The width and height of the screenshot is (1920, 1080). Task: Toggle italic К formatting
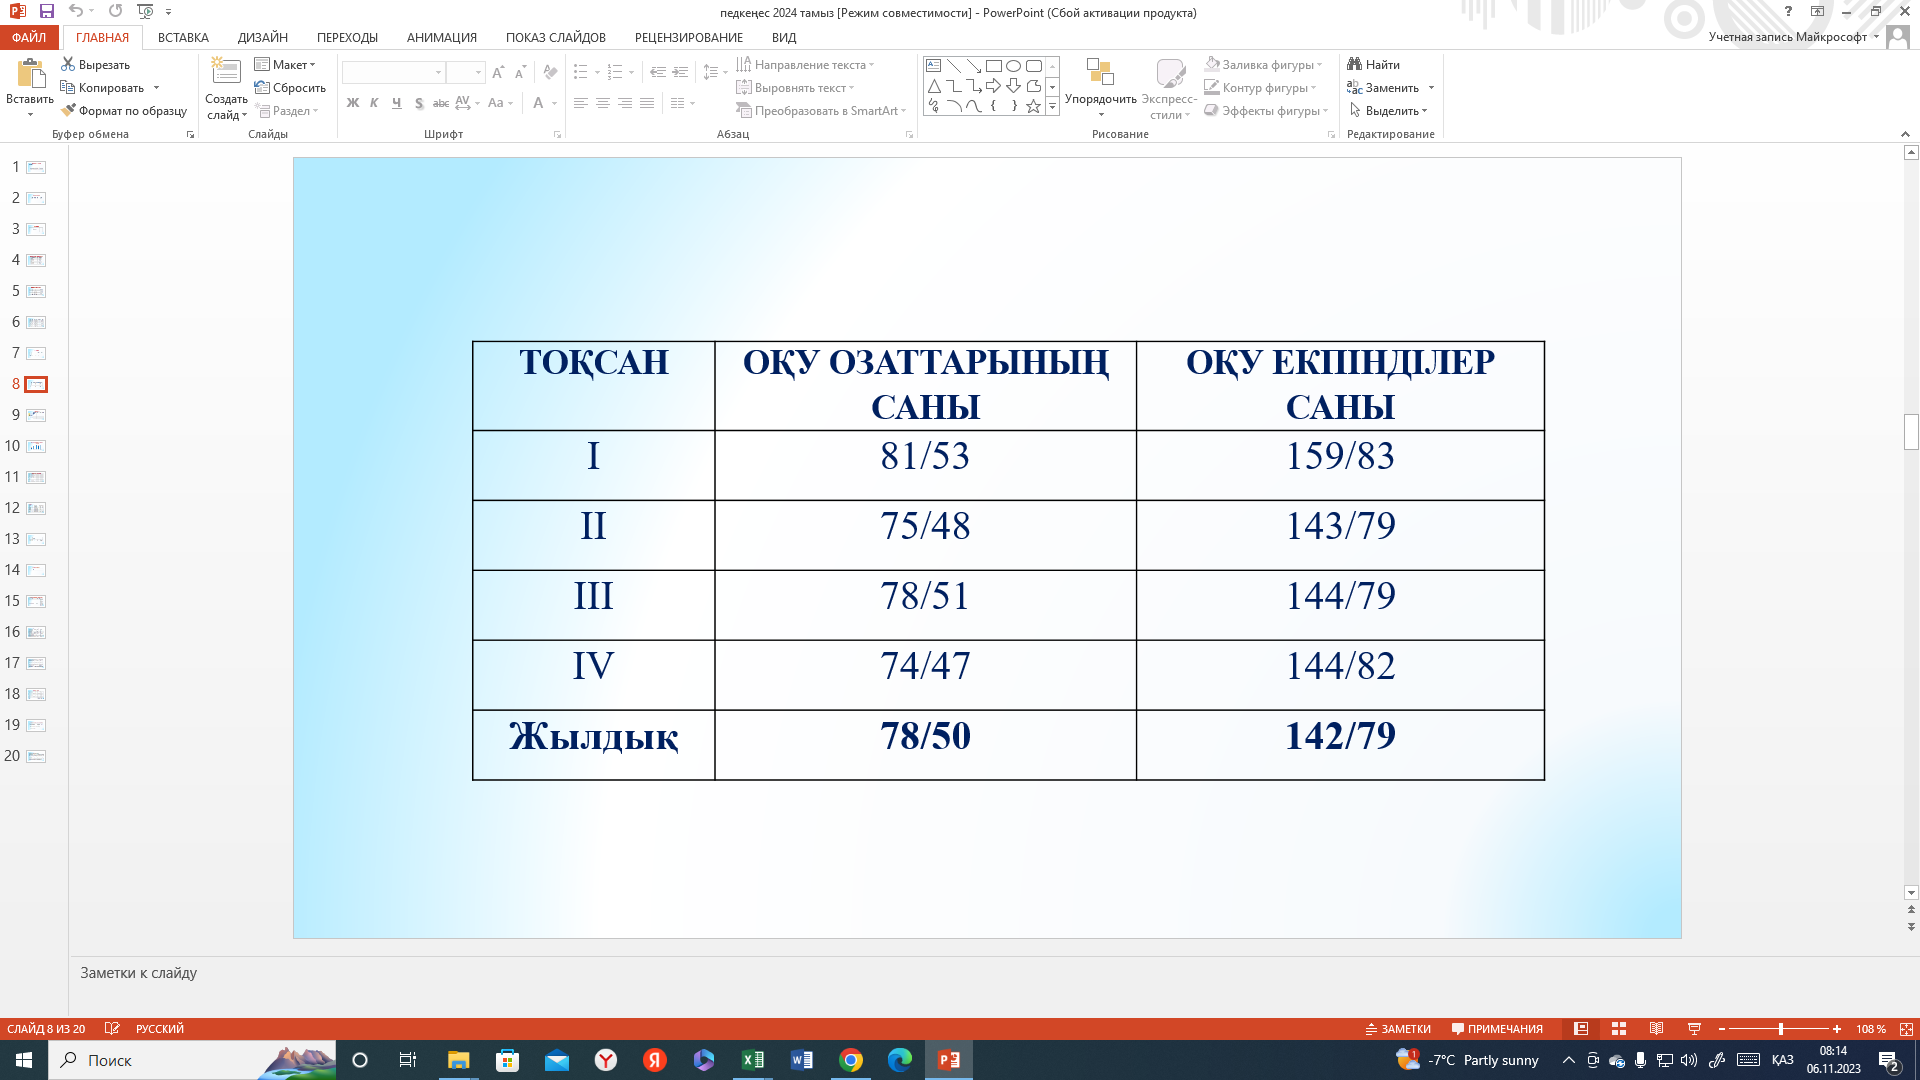374,103
